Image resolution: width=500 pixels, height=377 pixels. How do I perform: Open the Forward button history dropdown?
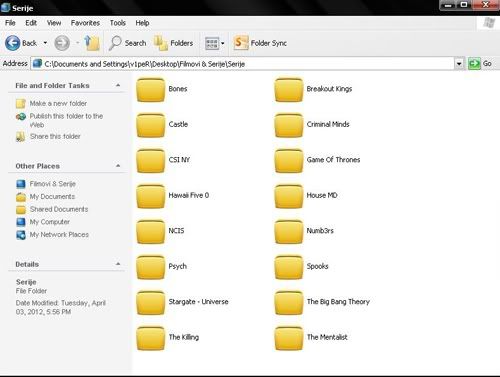pyautogui.click(x=77, y=43)
